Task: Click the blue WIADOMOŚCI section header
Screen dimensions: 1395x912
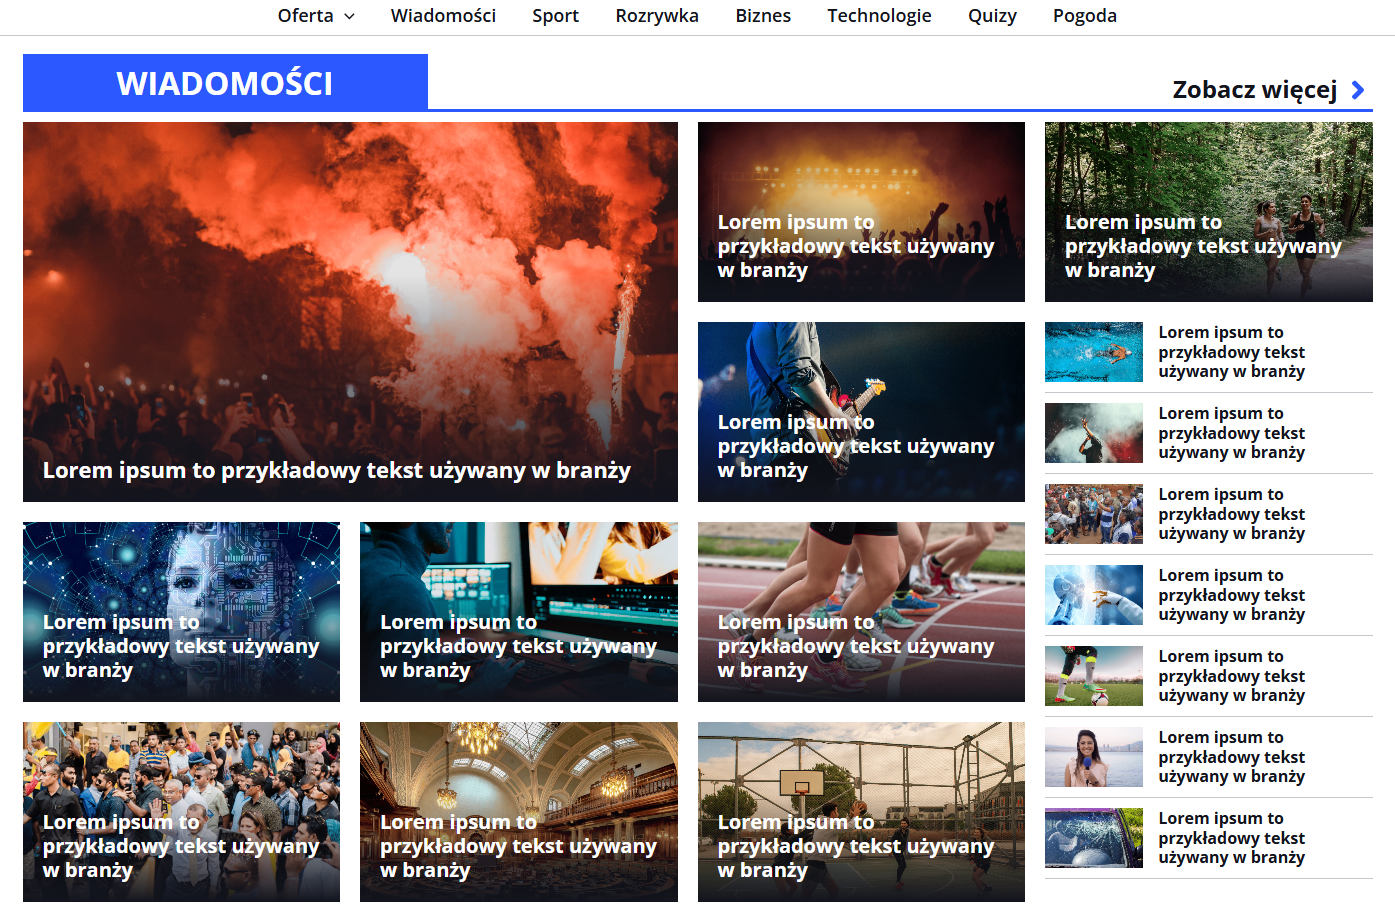Action: tap(225, 83)
